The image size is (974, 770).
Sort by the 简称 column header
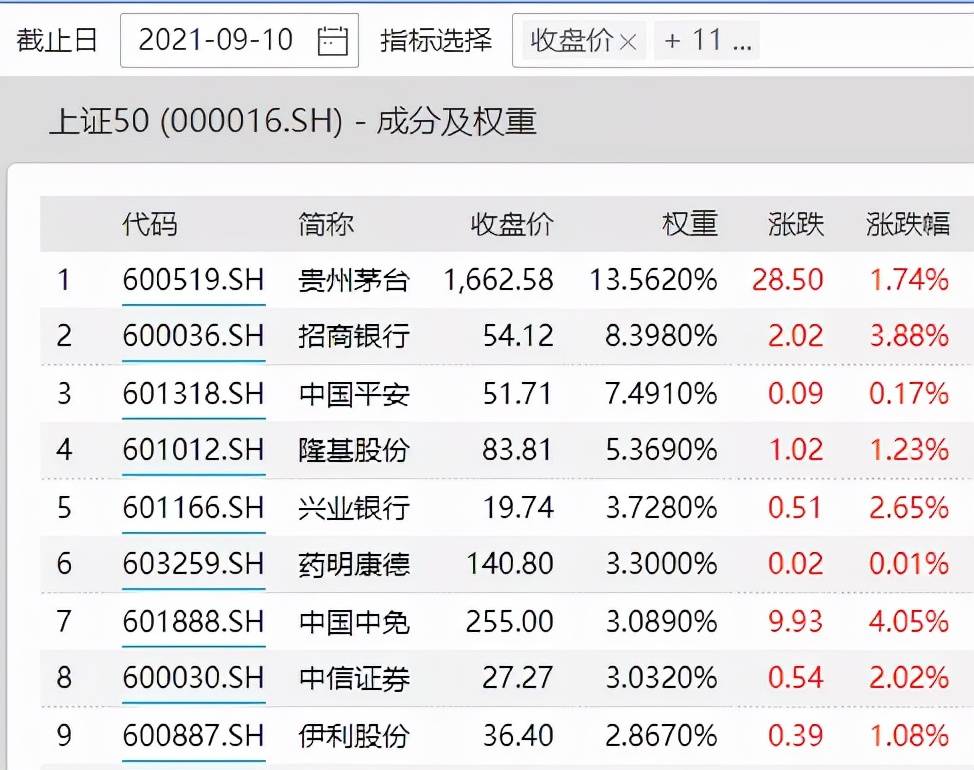326,224
